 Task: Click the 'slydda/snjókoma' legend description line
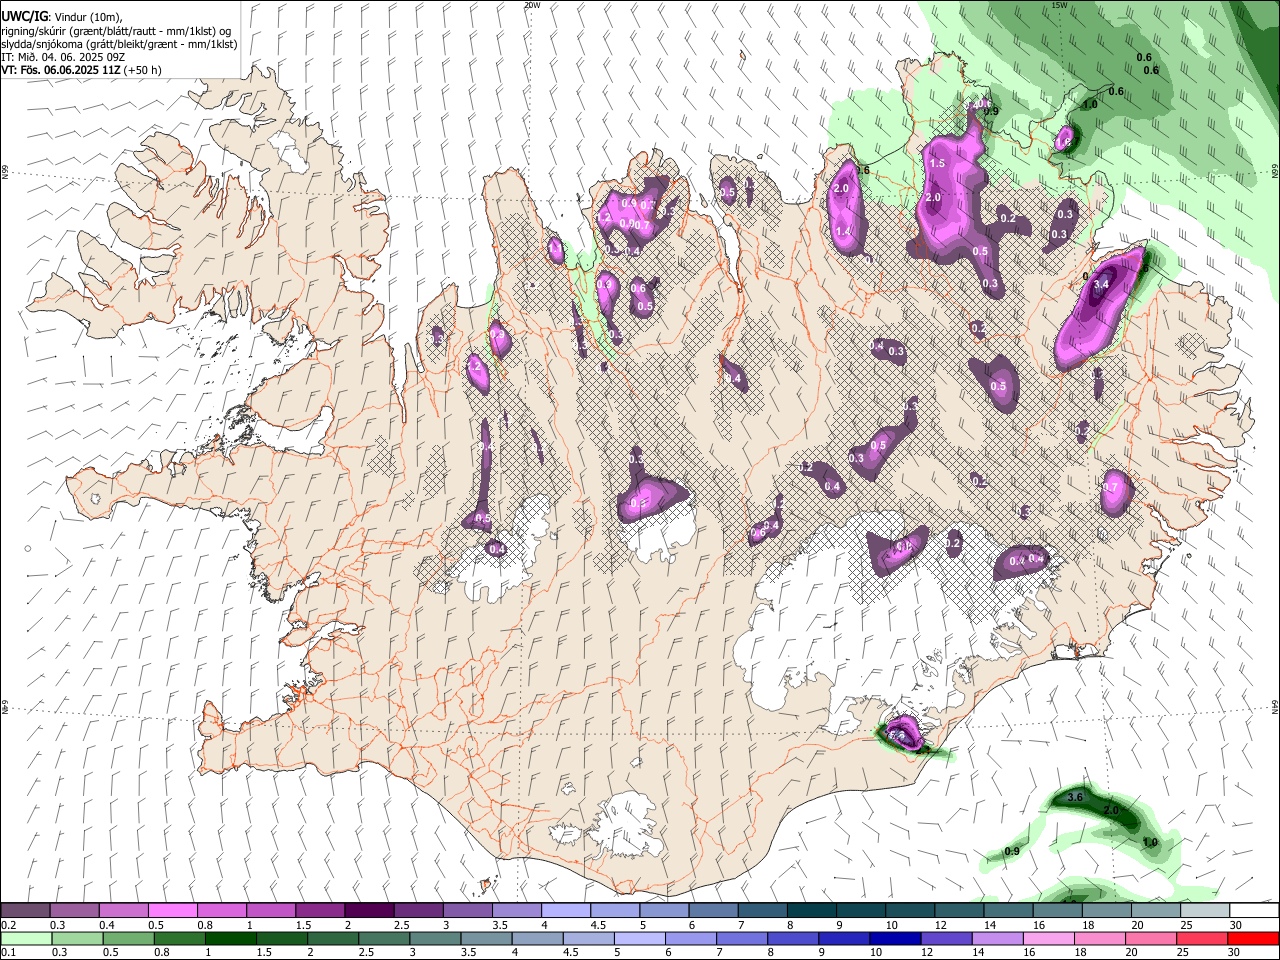coord(119,44)
